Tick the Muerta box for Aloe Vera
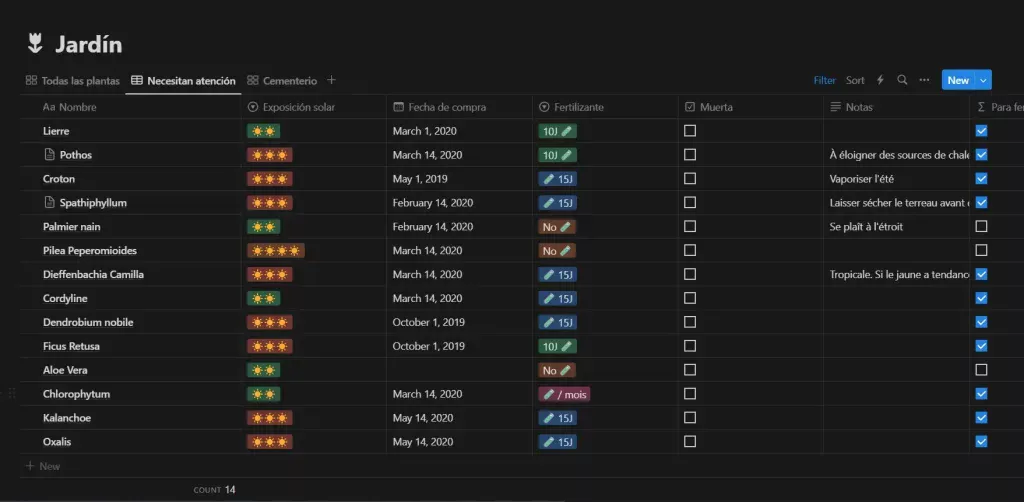 click(690, 370)
